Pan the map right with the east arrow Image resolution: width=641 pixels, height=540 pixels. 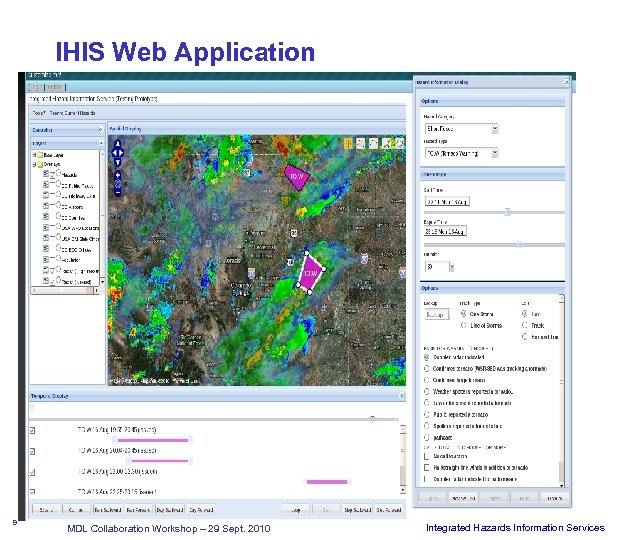121,153
